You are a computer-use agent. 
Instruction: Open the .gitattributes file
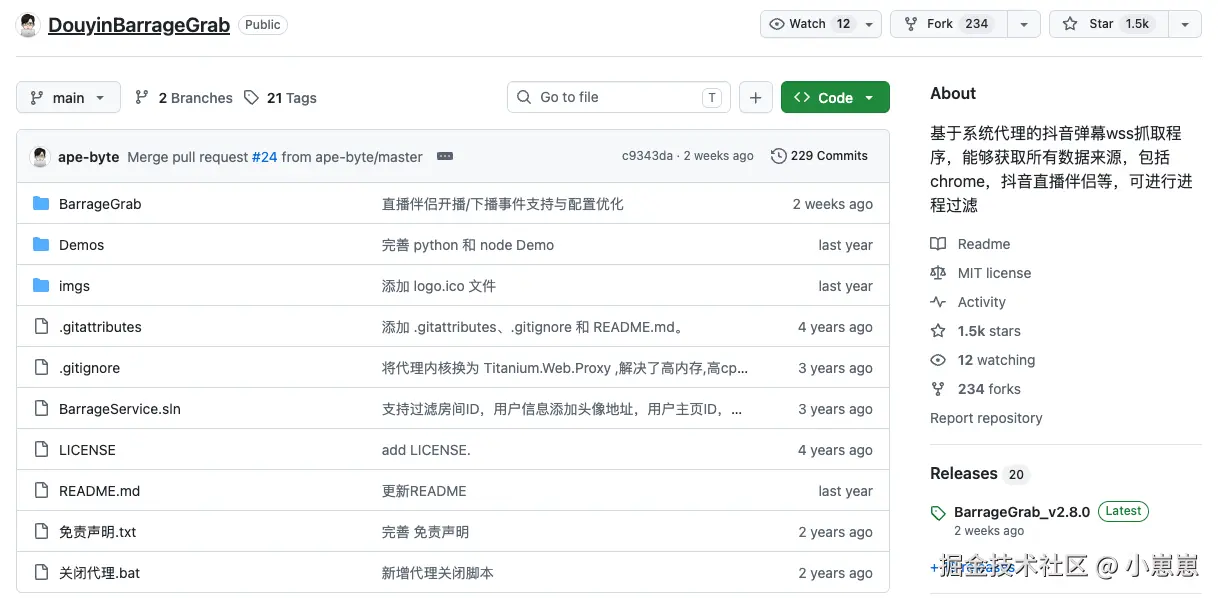pos(100,326)
